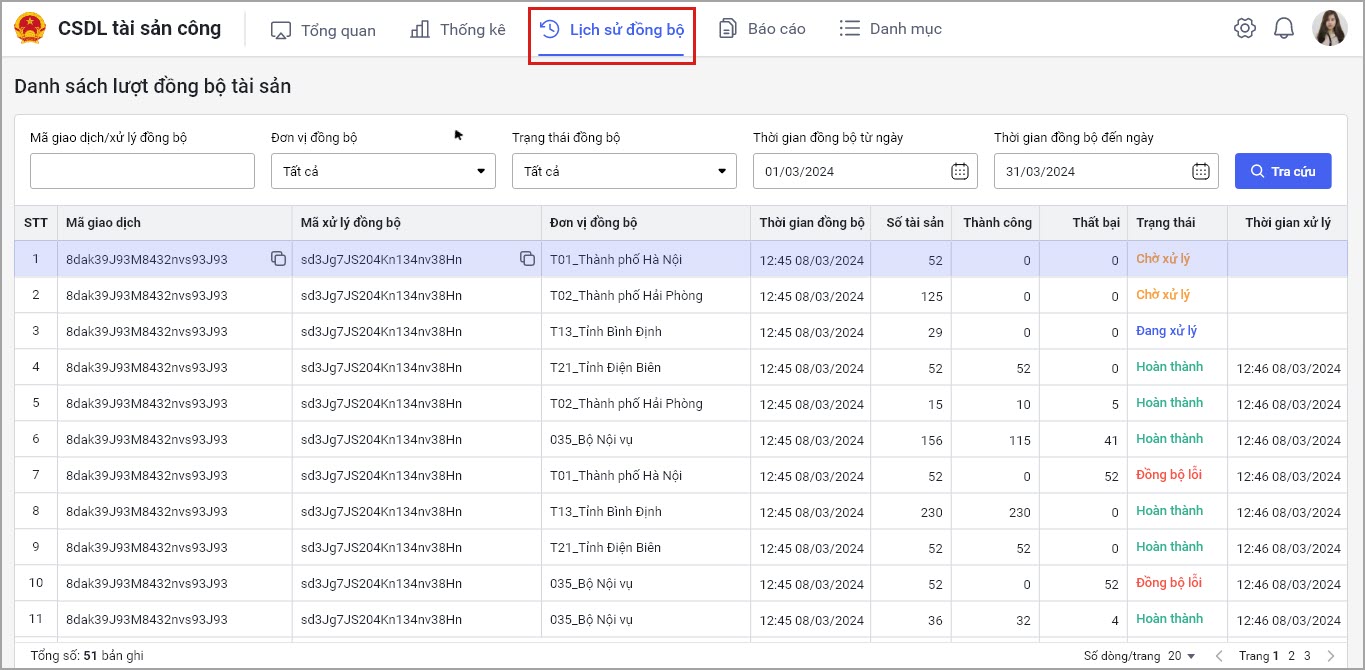Viewport: 1365px width, 670px height.
Task: Open calendar for sync start date
Action: pyautogui.click(x=959, y=171)
